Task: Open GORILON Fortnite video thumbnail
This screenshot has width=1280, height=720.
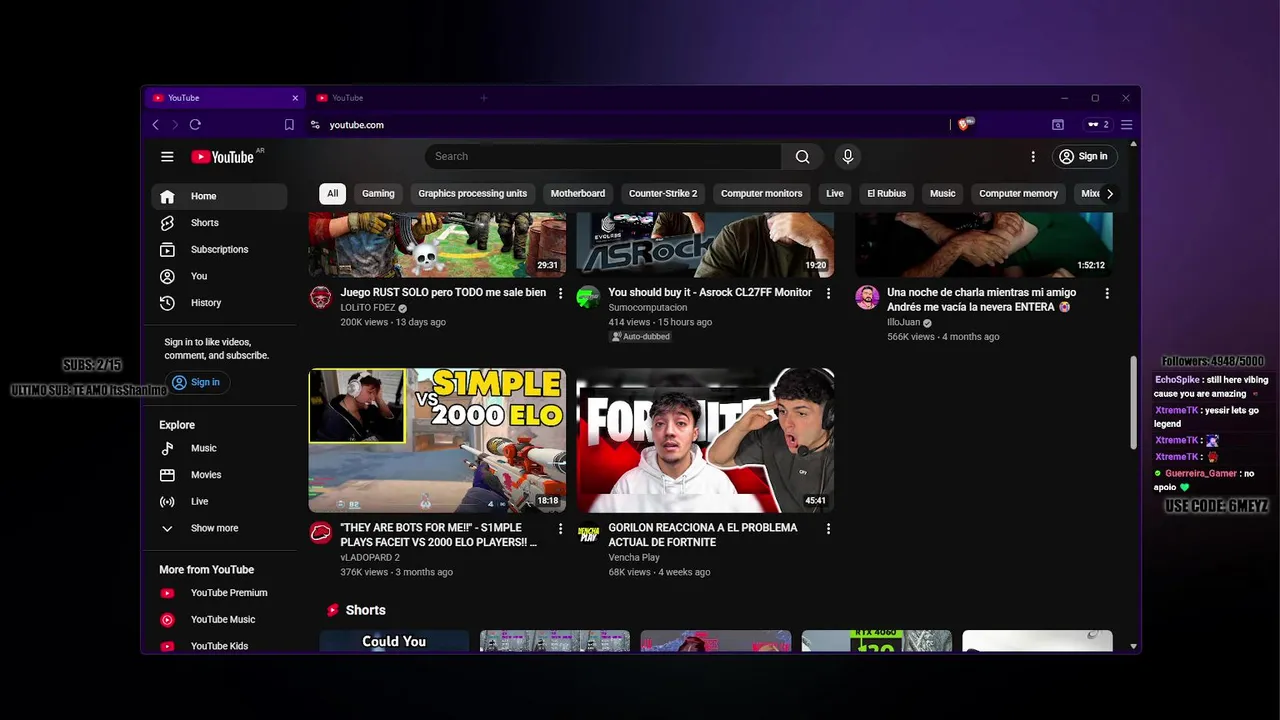Action: click(x=705, y=441)
